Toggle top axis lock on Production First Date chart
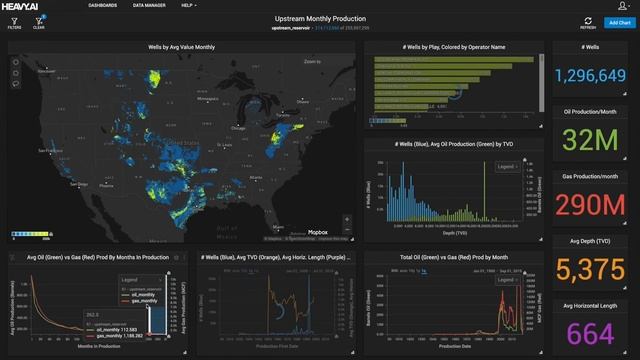Viewport: 640px width, 360px height. (x=336, y=273)
